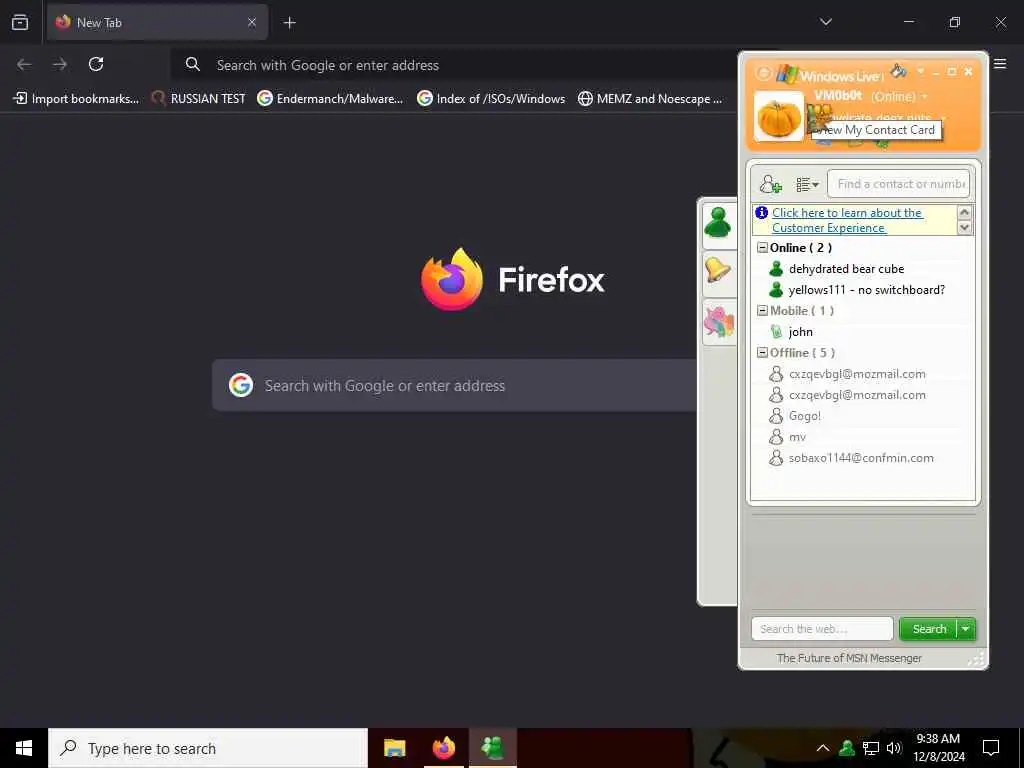Open the butterfly MSN side tab

[718, 321]
